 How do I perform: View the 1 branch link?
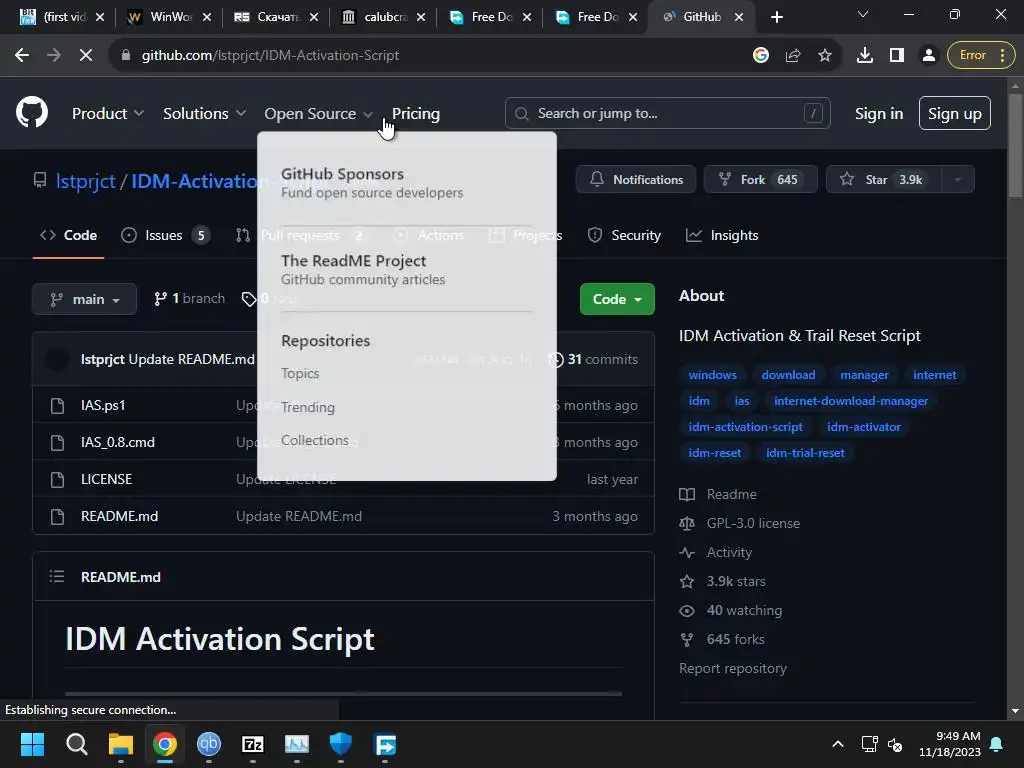point(189,299)
